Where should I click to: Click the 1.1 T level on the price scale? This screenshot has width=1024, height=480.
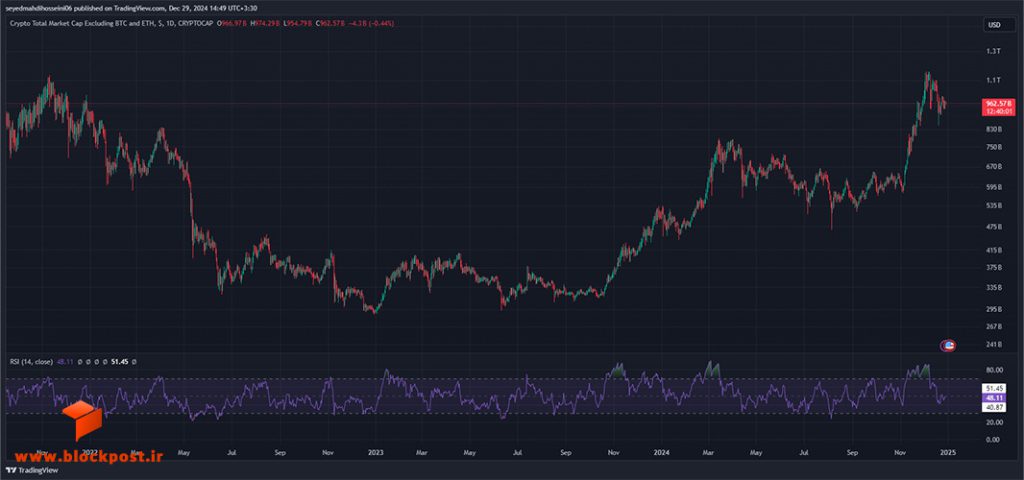993,80
